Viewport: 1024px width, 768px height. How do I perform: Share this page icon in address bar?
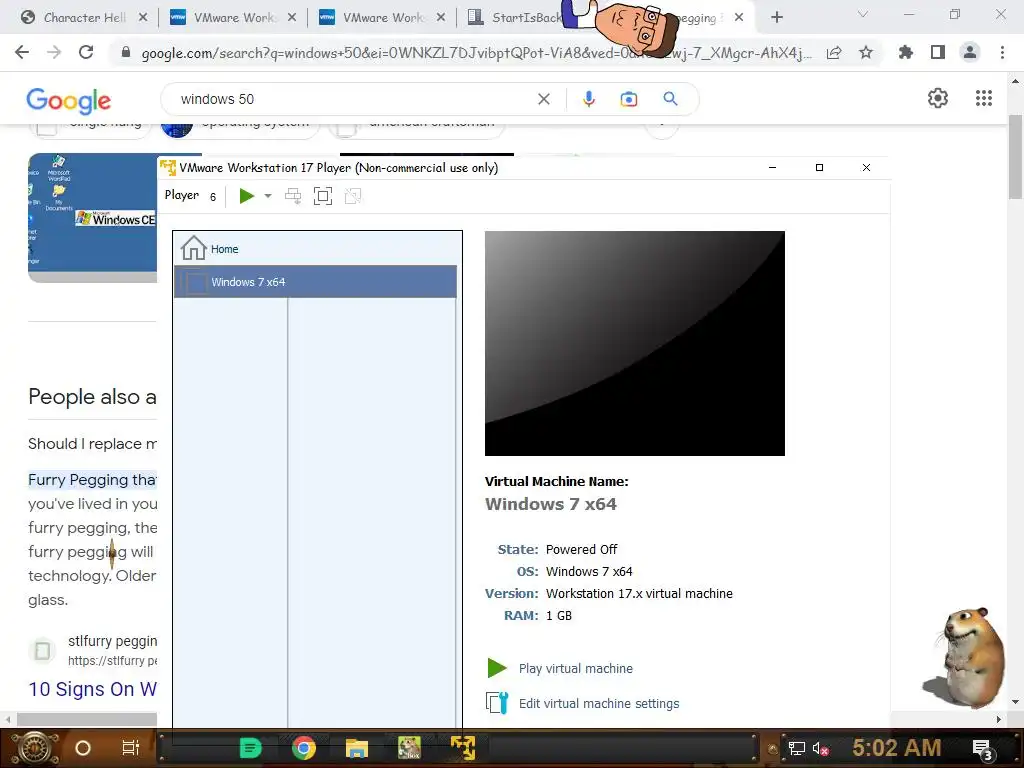(x=834, y=53)
